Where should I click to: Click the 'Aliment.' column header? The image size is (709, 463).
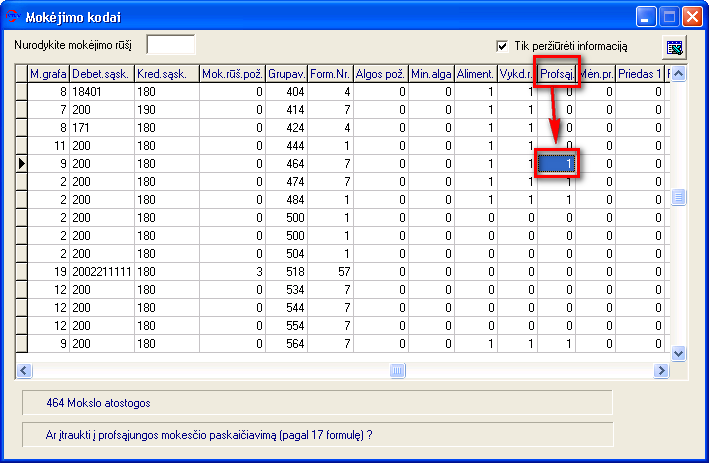coord(476,74)
